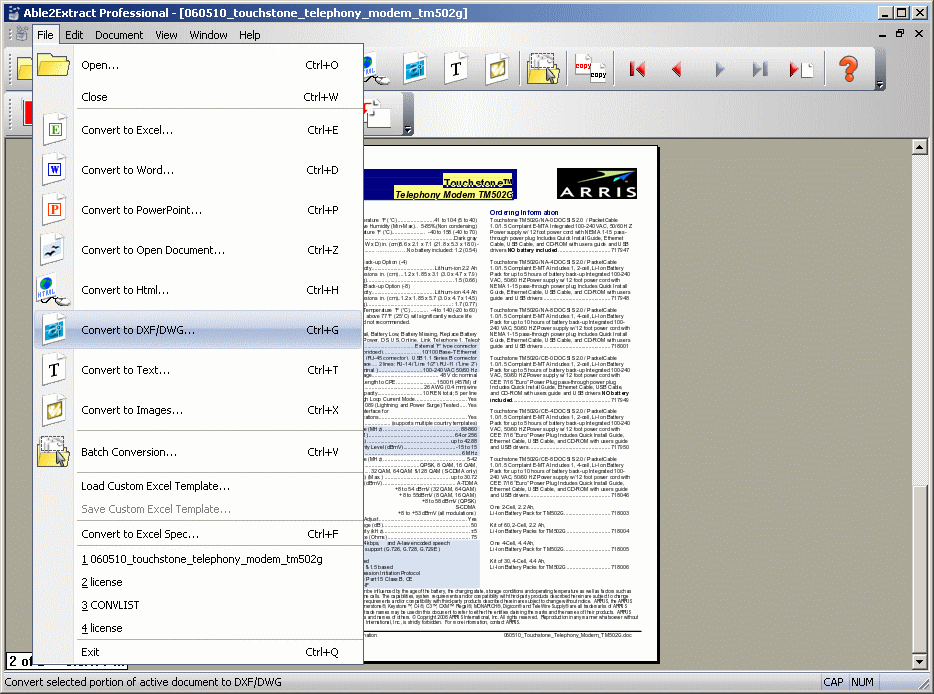Choose Convert to Excel from File menu

126,130
